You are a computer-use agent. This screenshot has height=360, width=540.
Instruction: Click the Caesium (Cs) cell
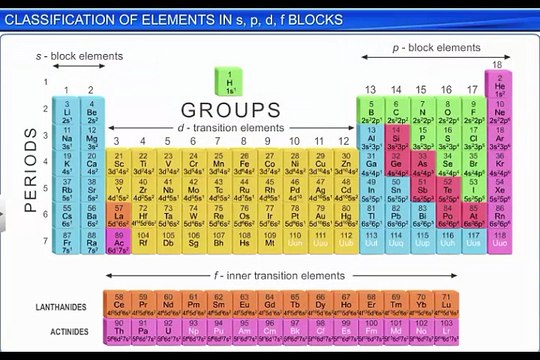(x=66, y=216)
